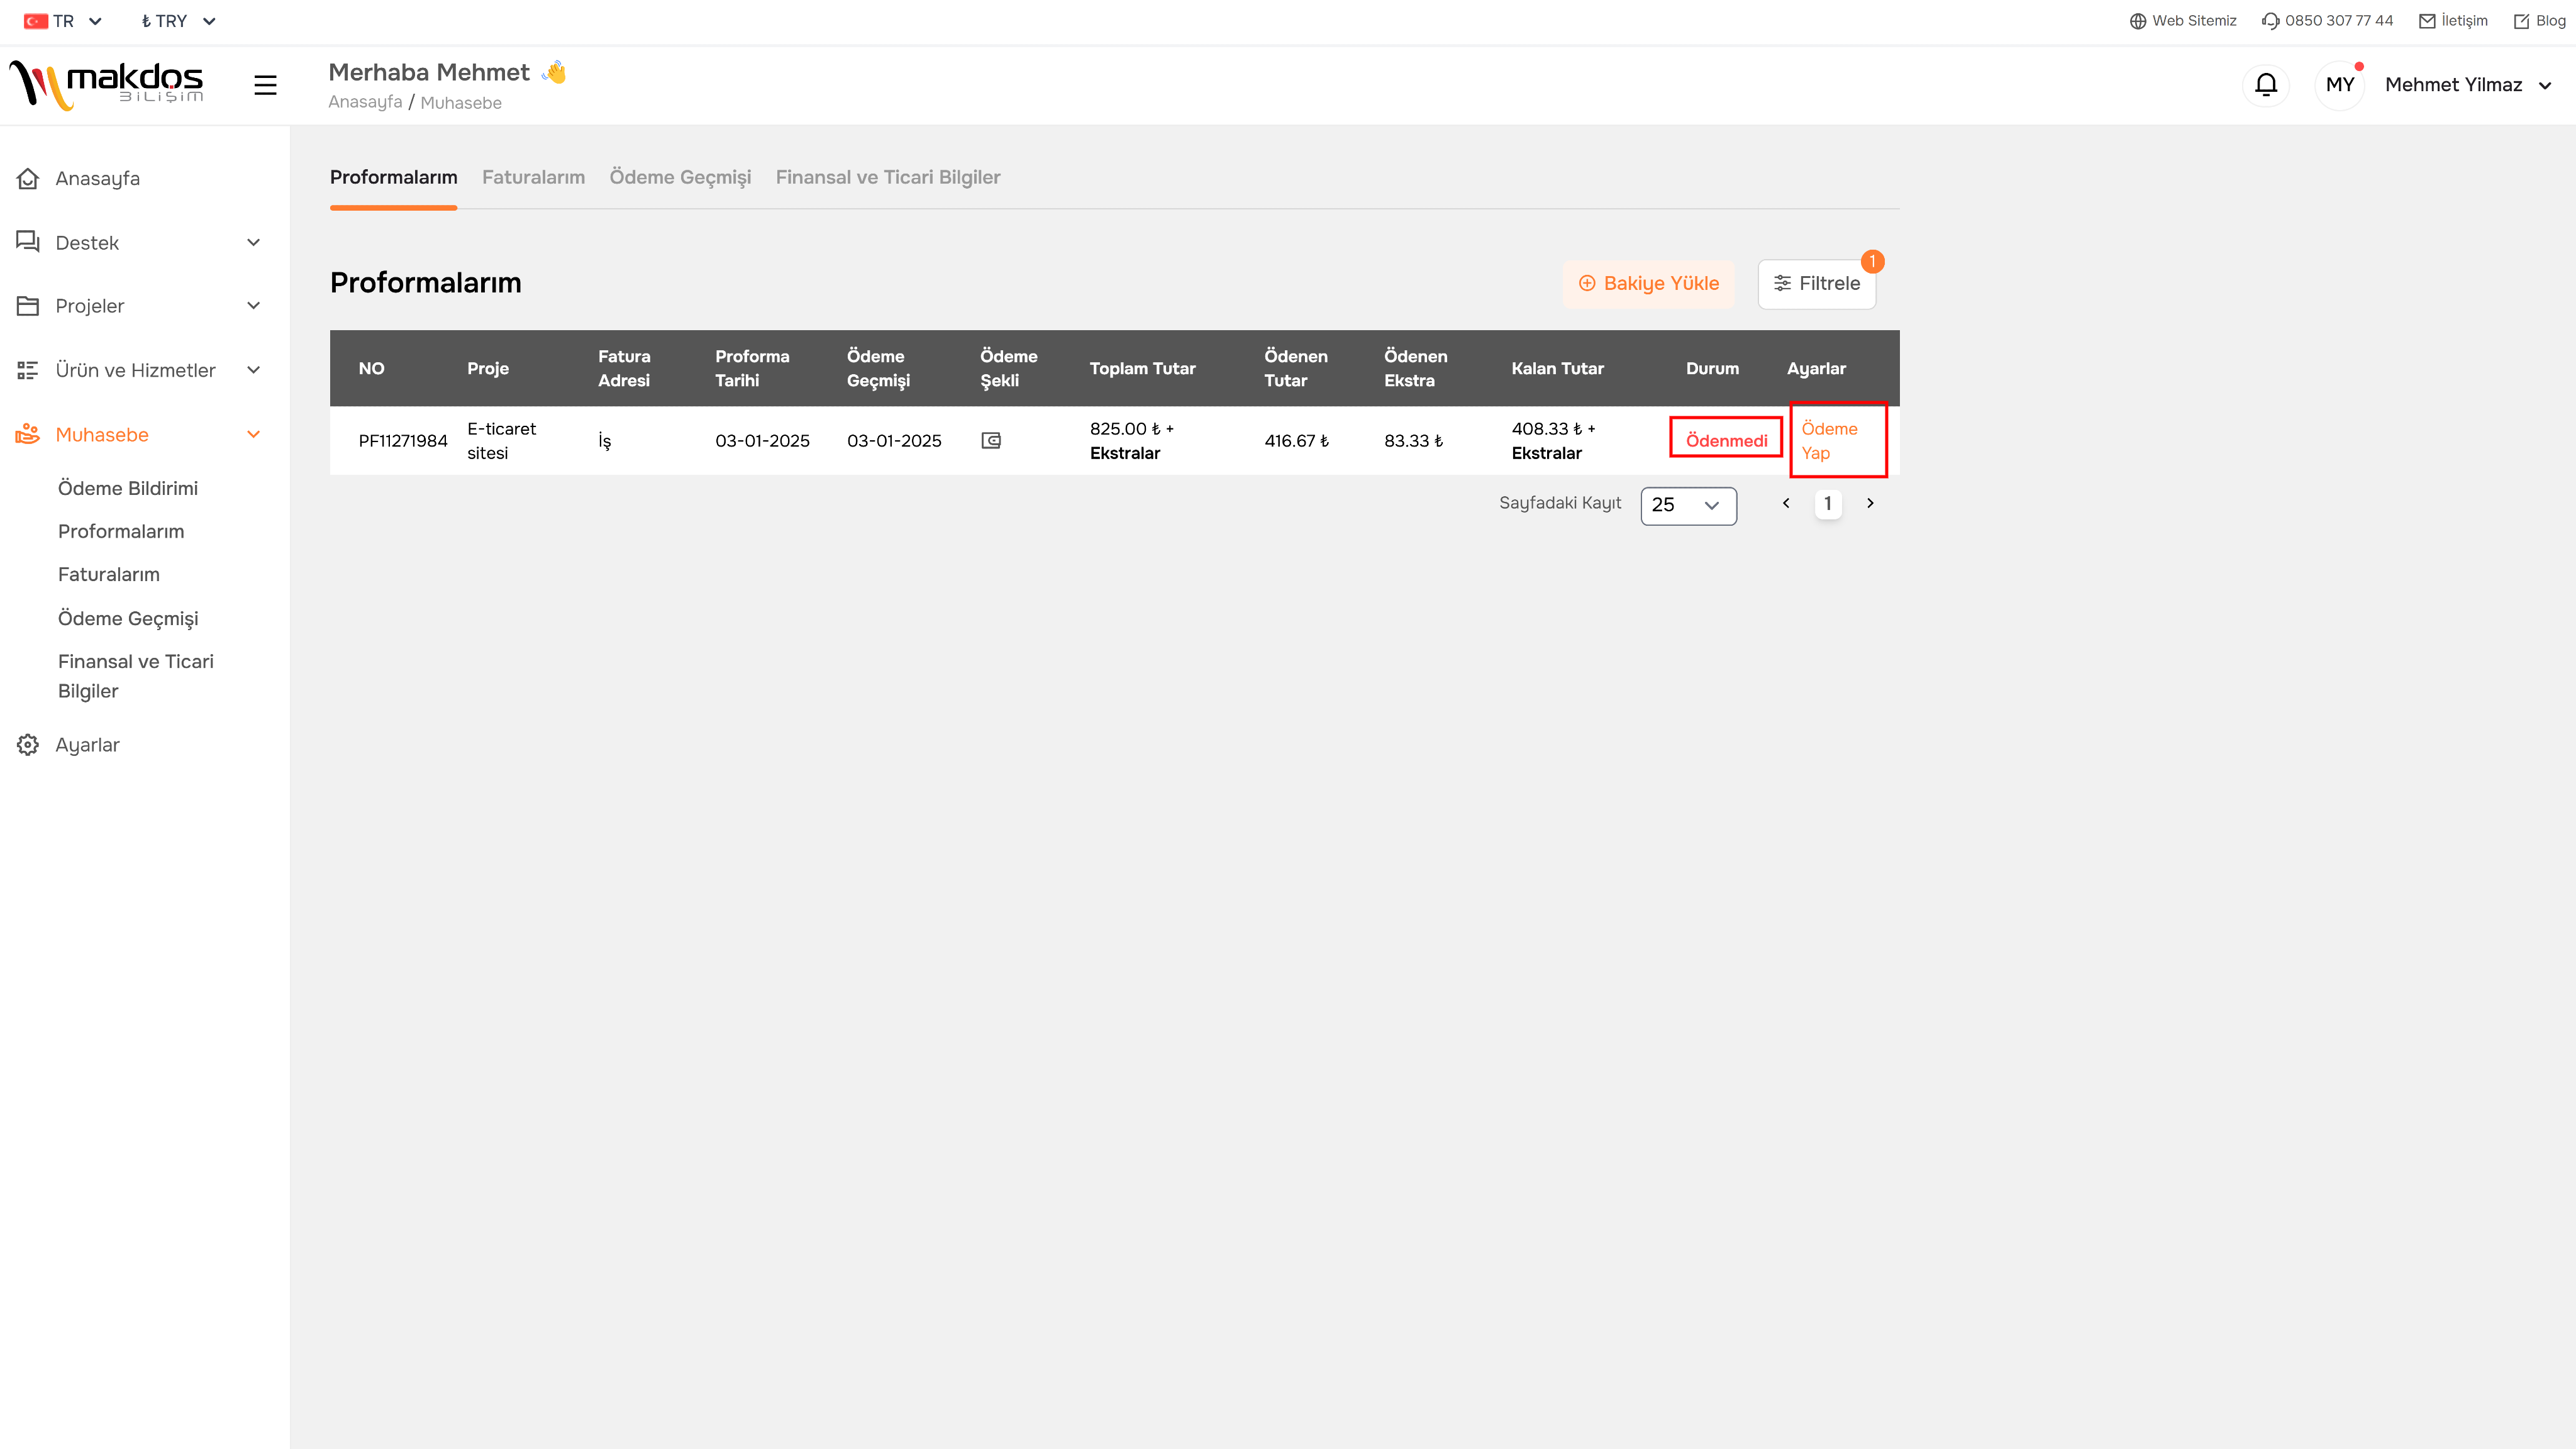This screenshot has width=2576, height=1449.
Task: Click the NO column header
Action: coord(371,368)
